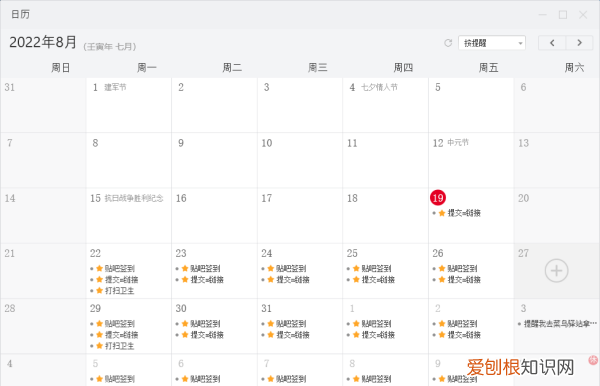The width and height of the screenshot is (600, 386).
Task: Click the plus icon on August 27
Action: (556, 271)
